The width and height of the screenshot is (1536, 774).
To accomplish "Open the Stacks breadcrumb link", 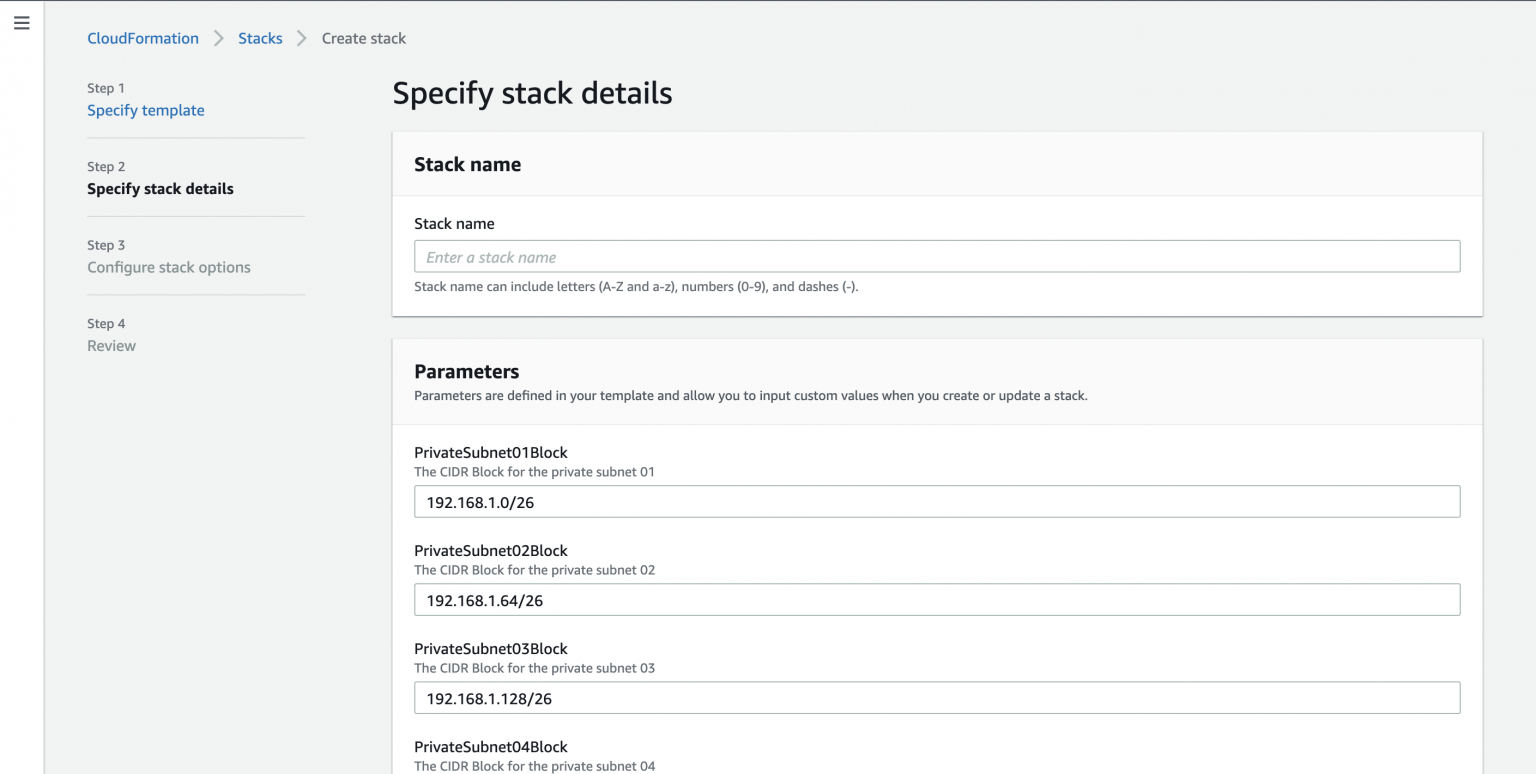I will 260,38.
